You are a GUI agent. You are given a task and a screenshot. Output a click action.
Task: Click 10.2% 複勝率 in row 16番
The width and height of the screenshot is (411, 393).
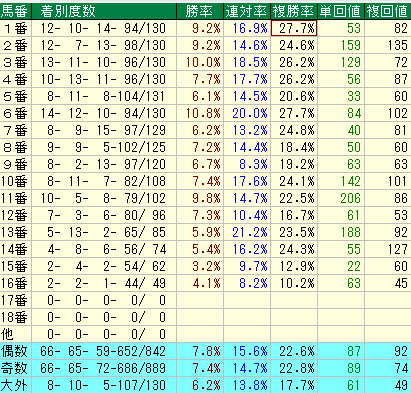coord(294,283)
